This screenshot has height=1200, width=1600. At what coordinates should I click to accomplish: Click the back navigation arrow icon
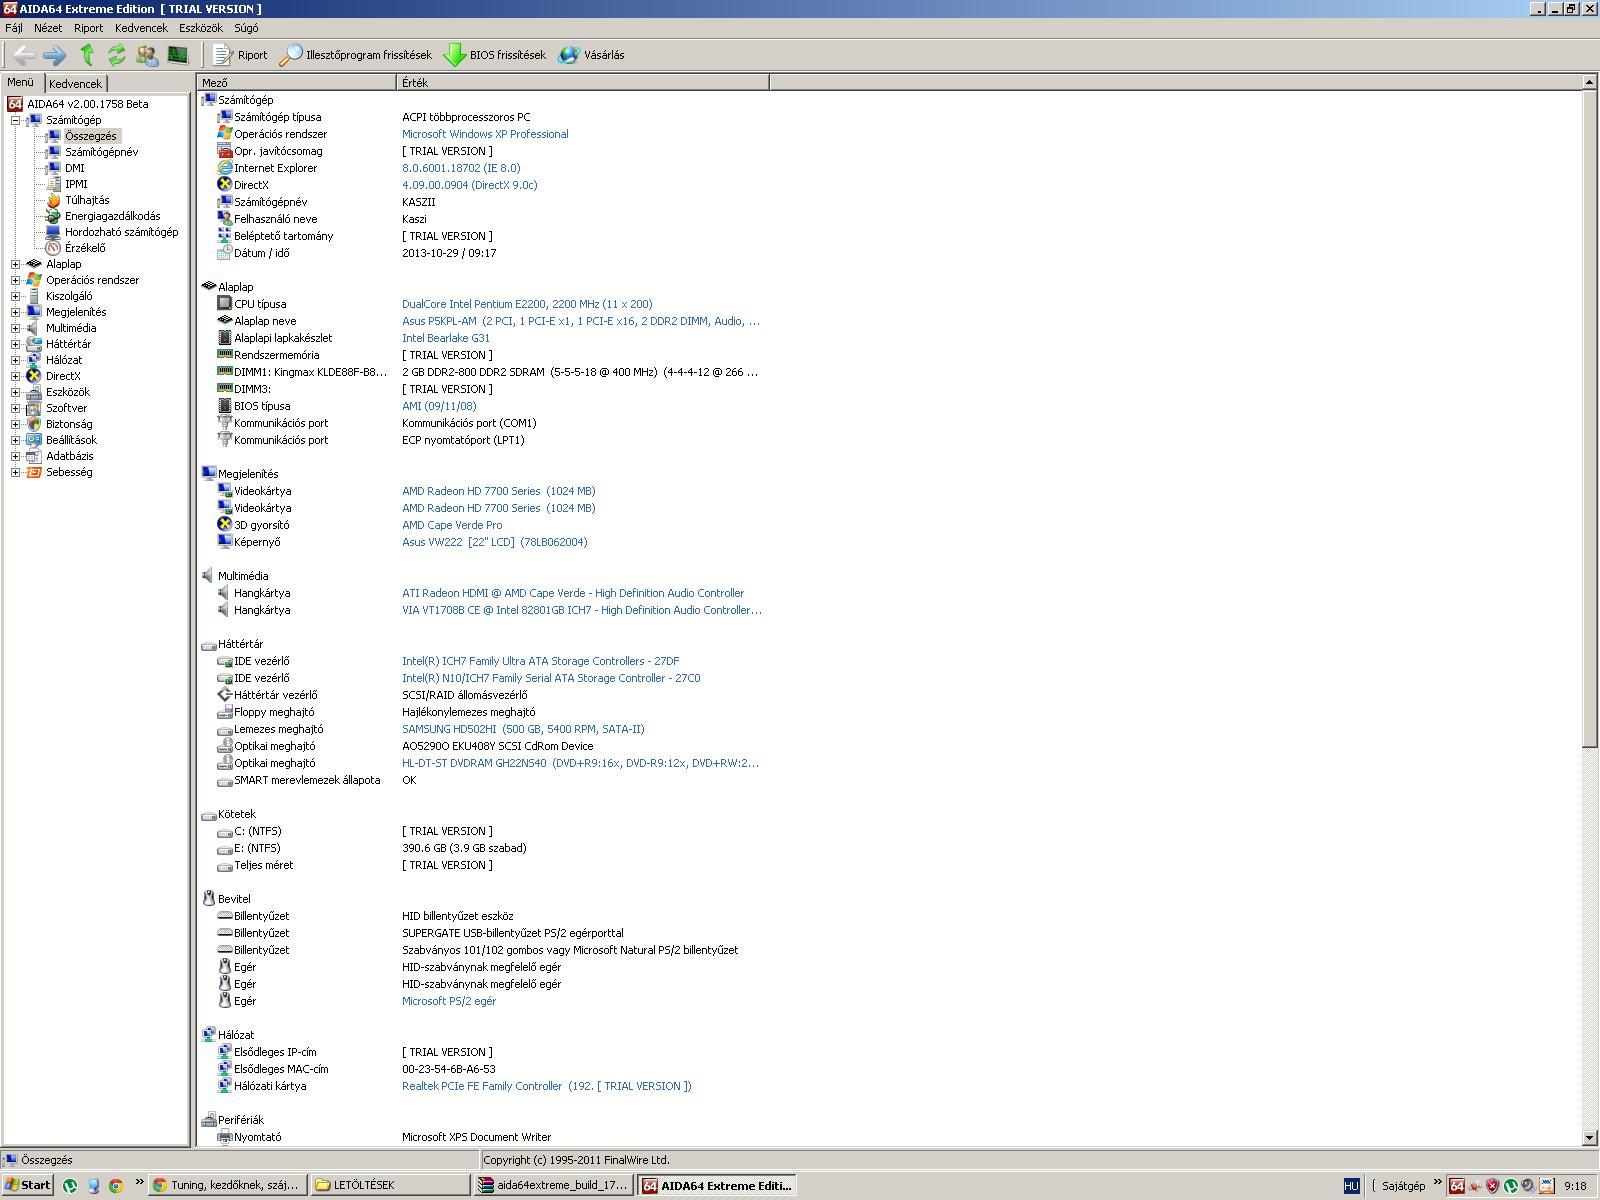coord(23,55)
